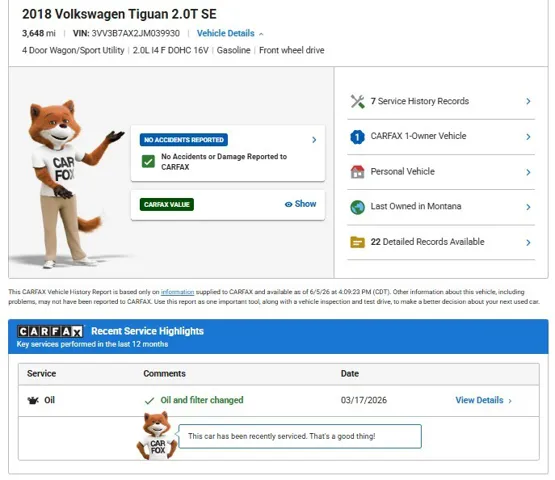This screenshot has height=480, width=555.
Task: Open 7 Service History Records chevron
Action: 528,101
